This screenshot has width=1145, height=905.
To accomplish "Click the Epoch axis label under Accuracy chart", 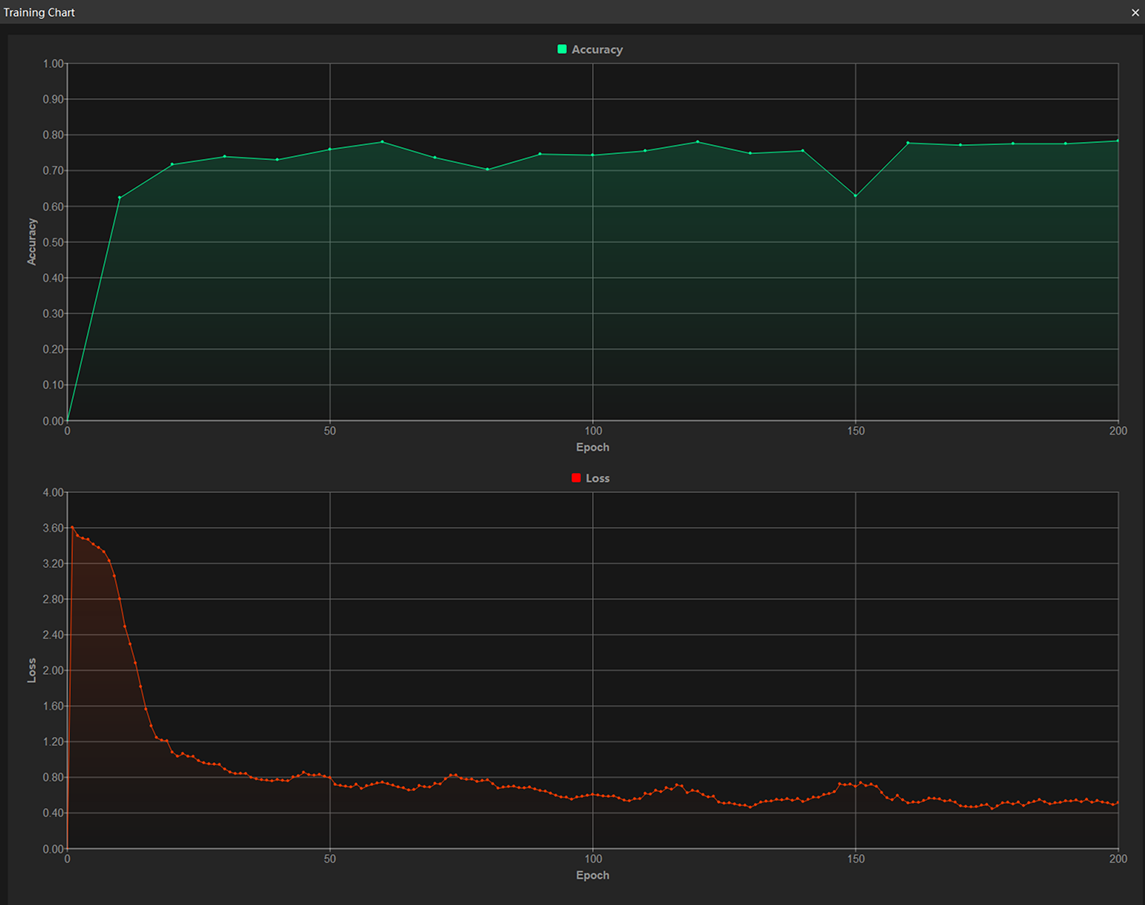I will pyautogui.click(x=592, y=447).
